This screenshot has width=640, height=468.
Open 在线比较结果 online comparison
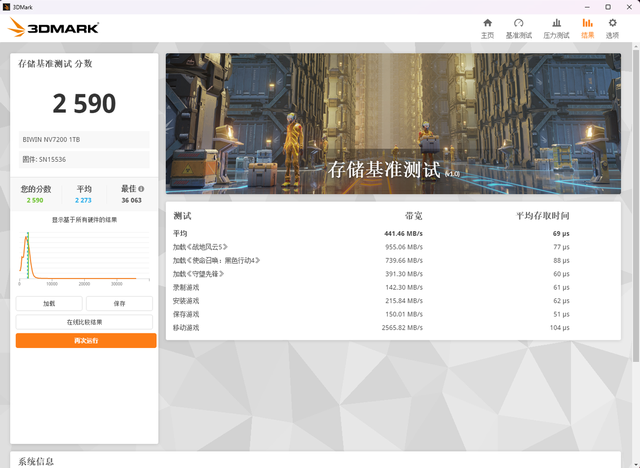(x=84, y=322)
